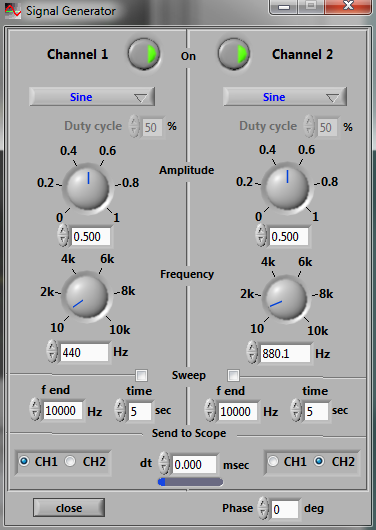Click Channel 2 sweep time field
Viewport: 376px width, 530px height.
[316, 411]
